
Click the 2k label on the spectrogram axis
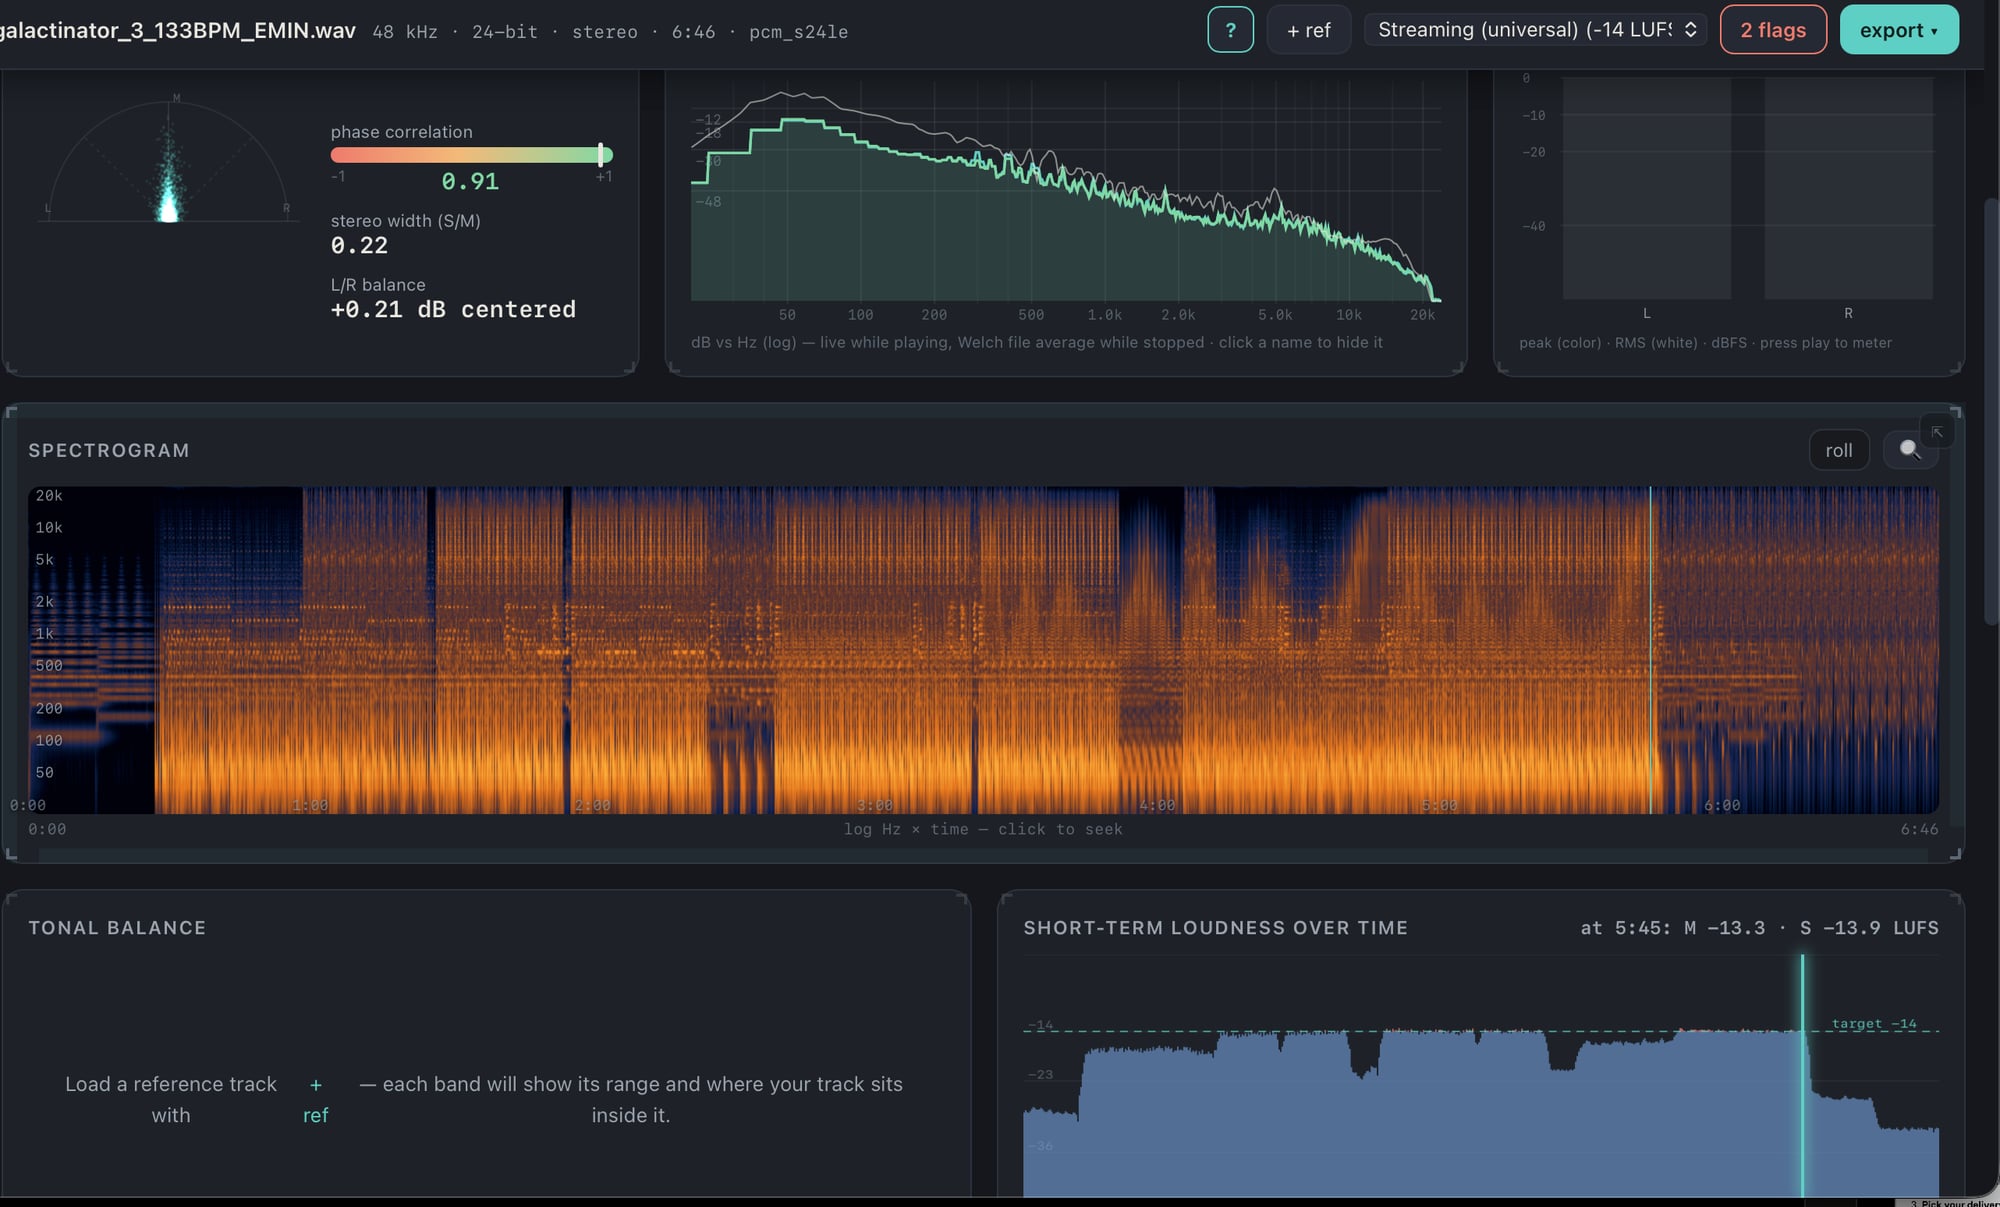pyautogui.click(x=44, y=602)
